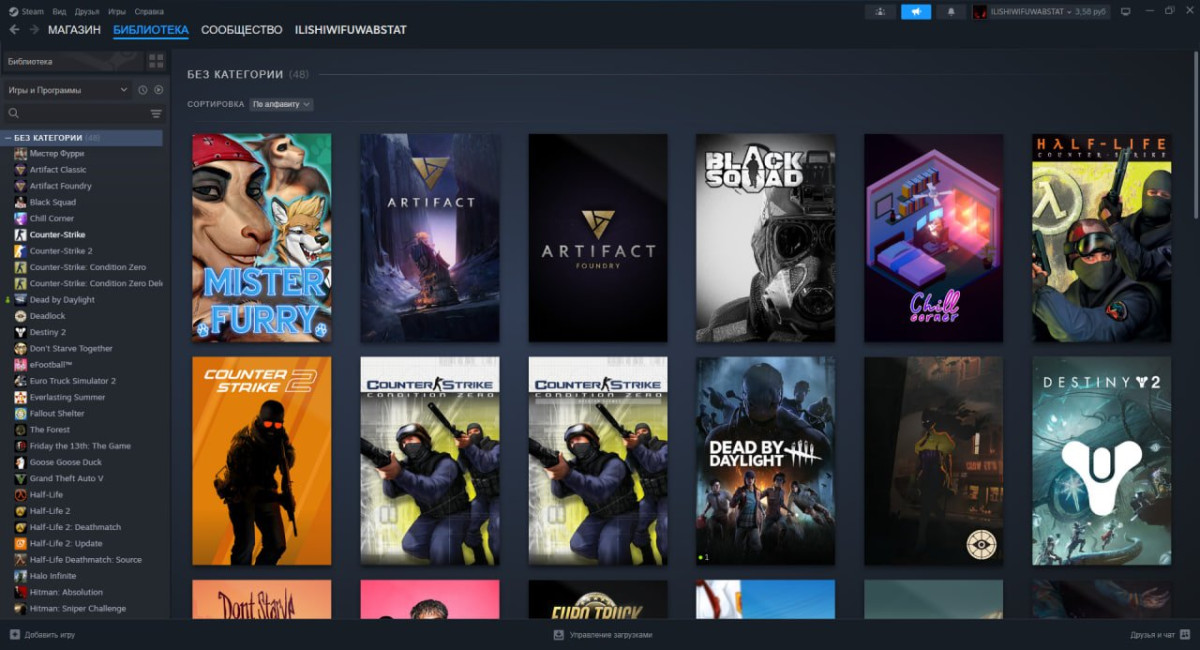Select Artifact Foundry in the sidebar
The width and height of the screenshot is (1200, 650).
60,186
